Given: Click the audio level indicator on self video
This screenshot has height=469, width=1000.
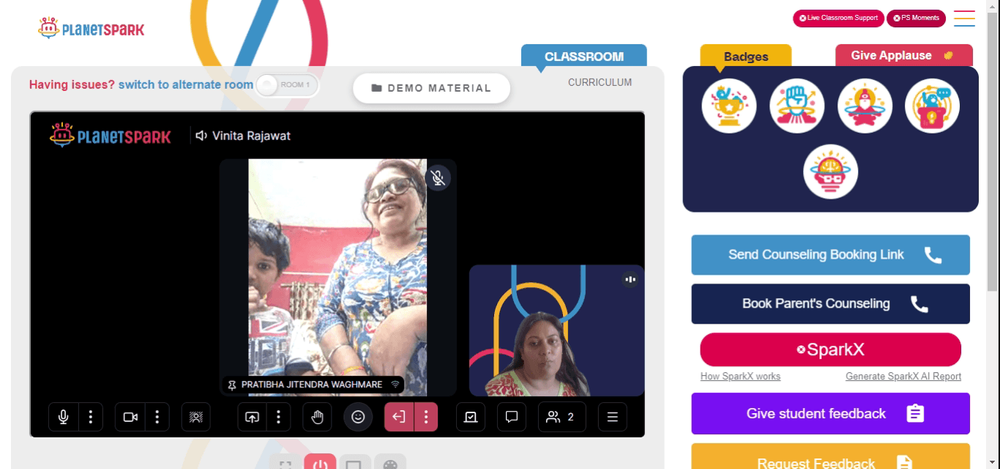Looking at the screenshot, I should [x=630, y=279].
